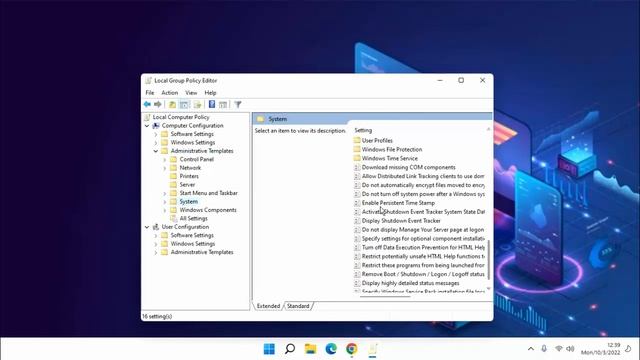This screenshot has width=640, height=360.
Task: Click the policy icon beside Download missing COM components
Action: (357, 167)
